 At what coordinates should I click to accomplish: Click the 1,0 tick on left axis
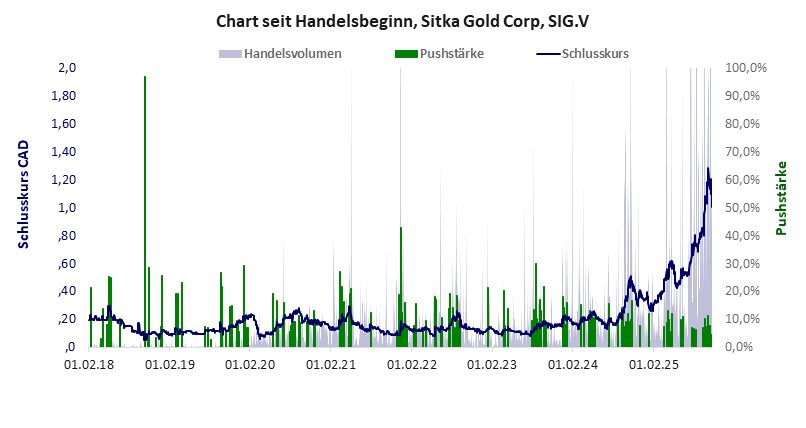(x=67, y=207)
